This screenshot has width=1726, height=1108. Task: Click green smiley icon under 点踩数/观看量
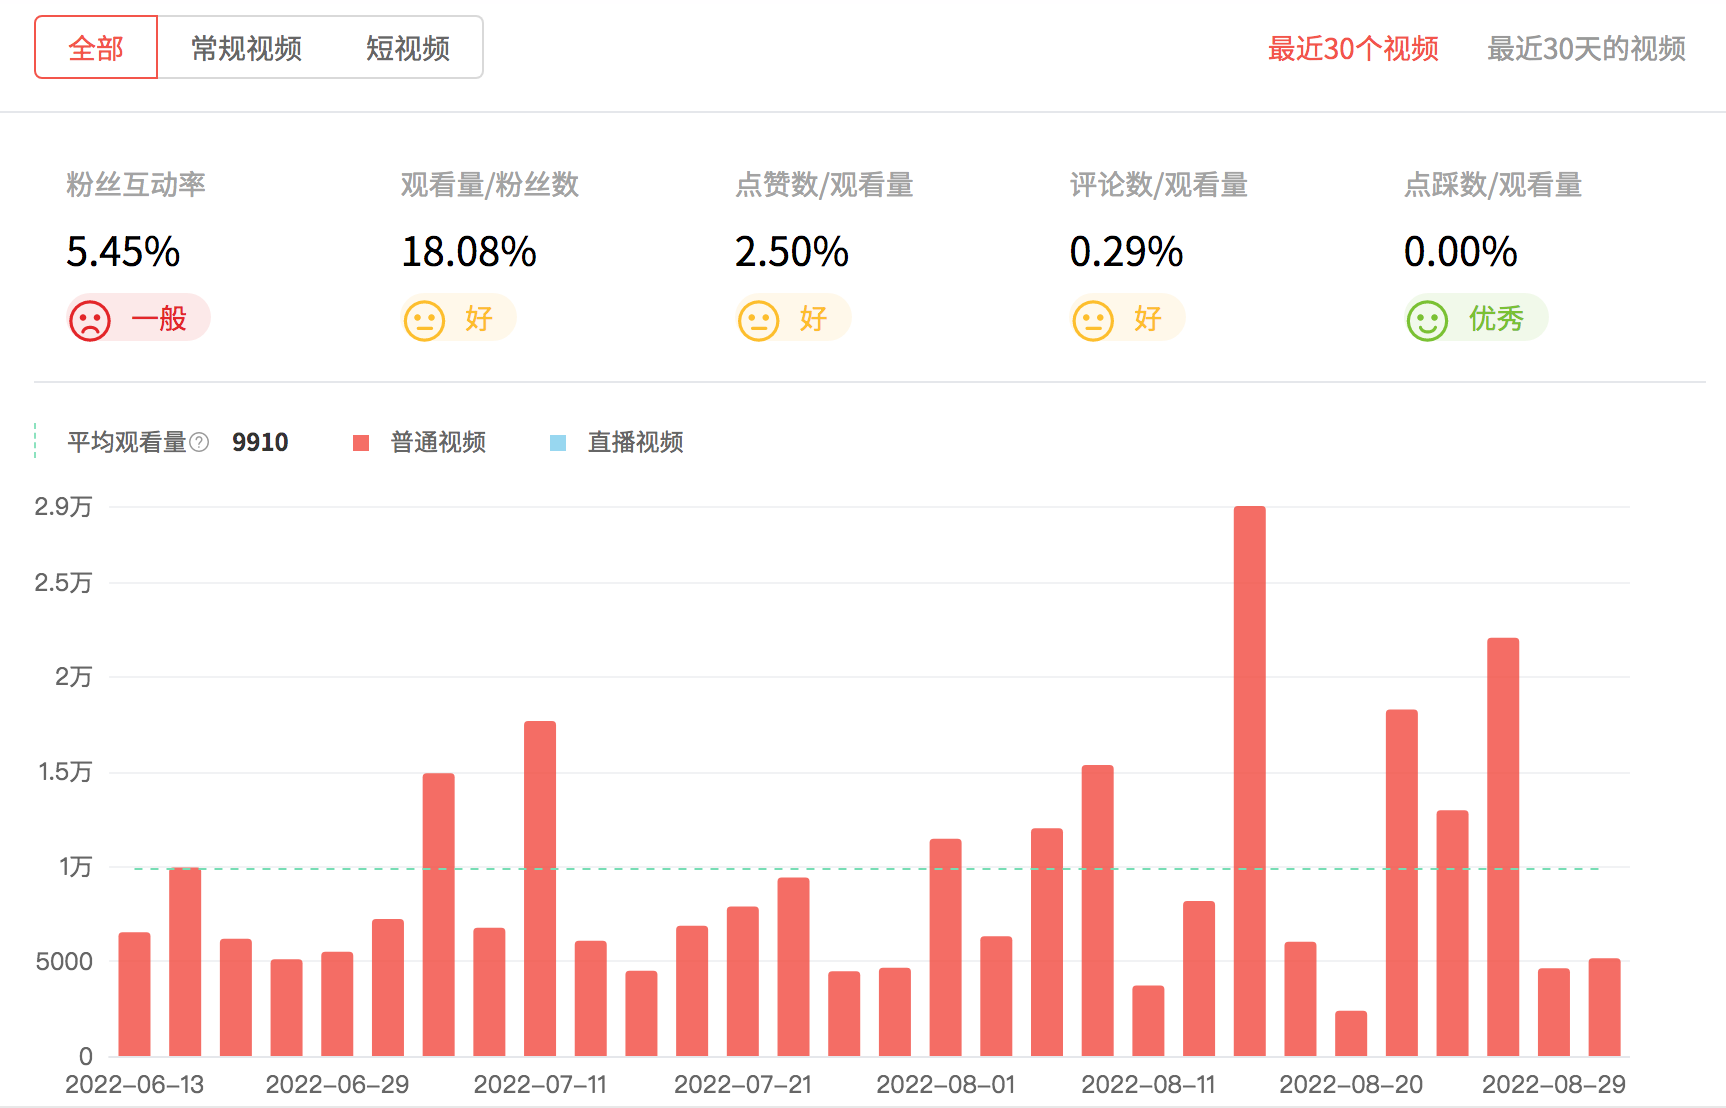click(x=1427, y=321)
